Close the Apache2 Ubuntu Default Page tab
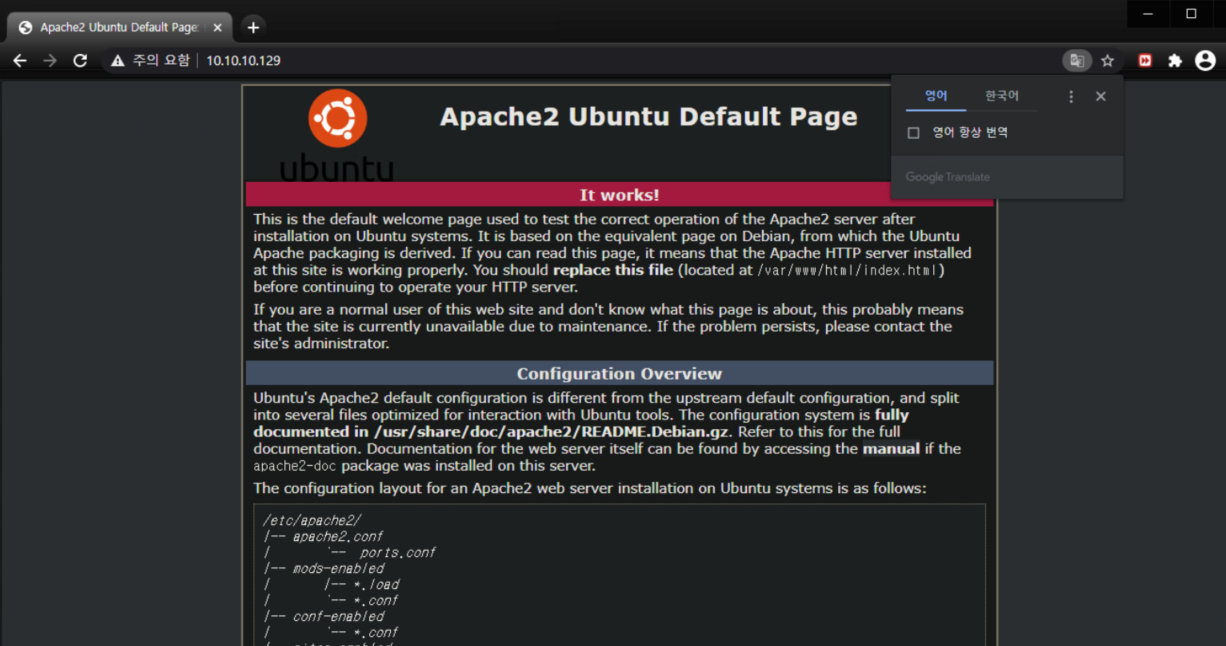The height and width of the screenshot is (646, 1226). pyautogui.click(x=218, y=28)
